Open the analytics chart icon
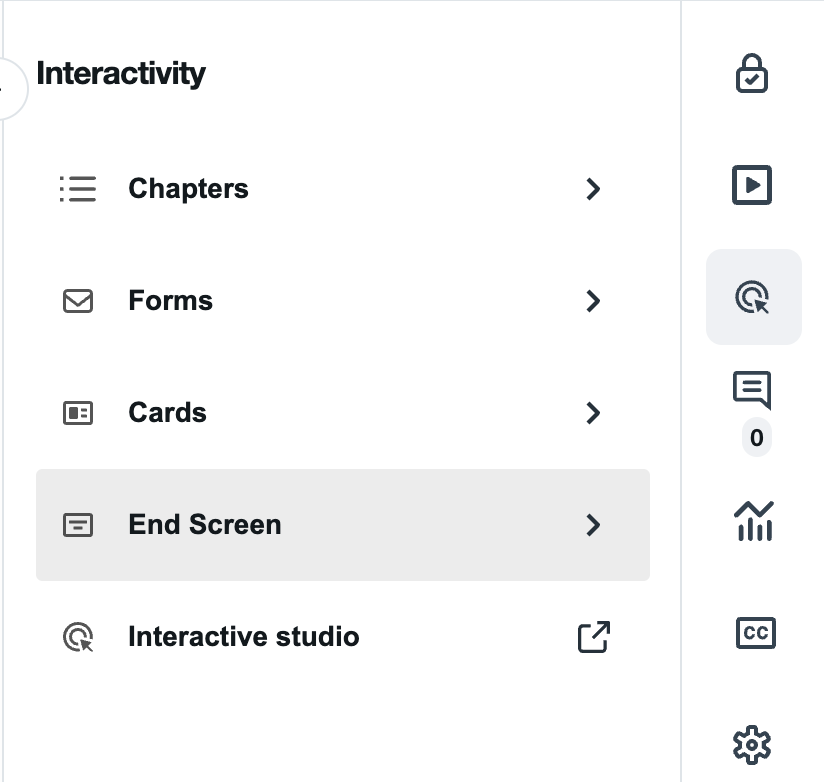Screen dimensions: 824x782 pyautogui.click(x=754, y=520)
